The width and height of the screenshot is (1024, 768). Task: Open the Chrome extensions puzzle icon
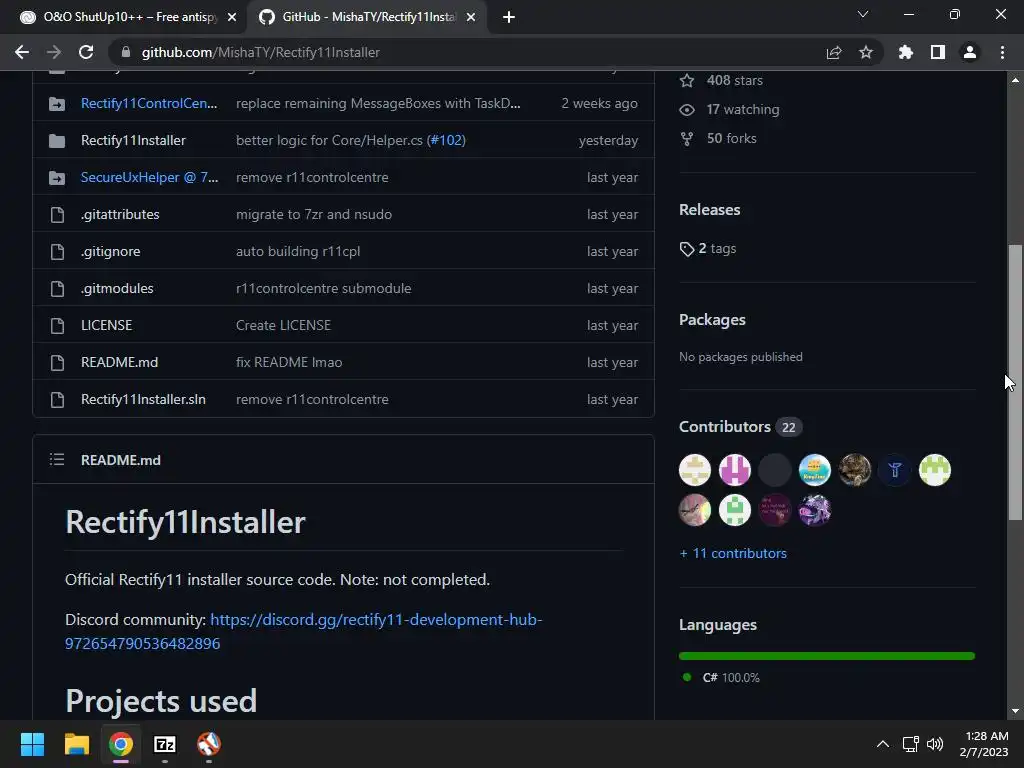[x=905, y=52]
